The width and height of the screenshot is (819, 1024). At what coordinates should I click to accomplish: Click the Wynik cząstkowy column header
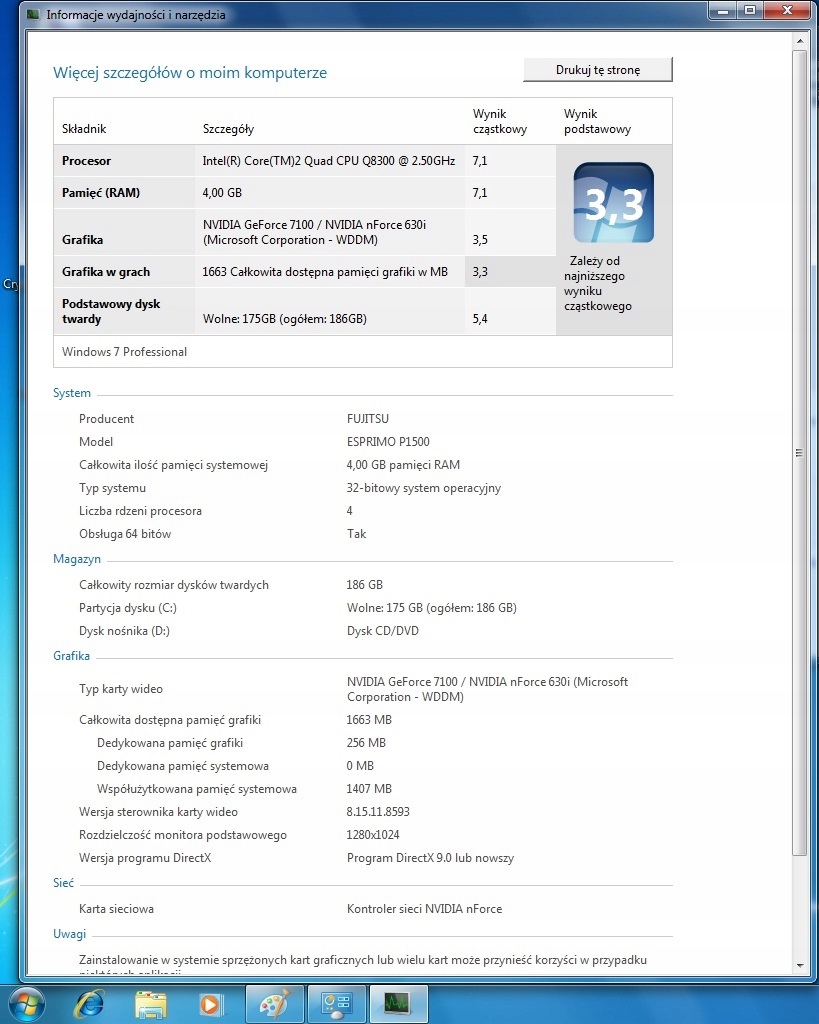coord(500,121)
